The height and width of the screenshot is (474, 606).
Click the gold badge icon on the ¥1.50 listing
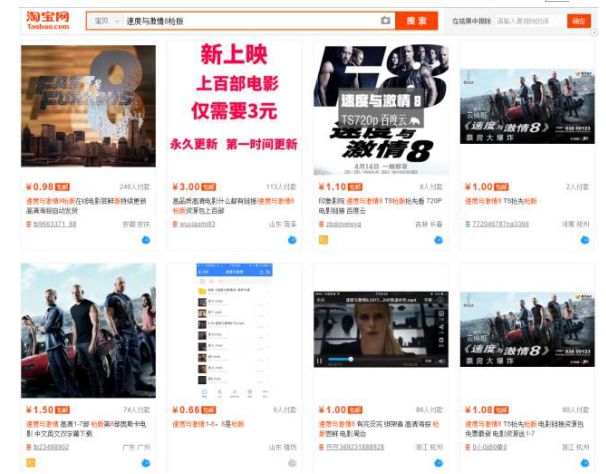click(x=31, y=463)
